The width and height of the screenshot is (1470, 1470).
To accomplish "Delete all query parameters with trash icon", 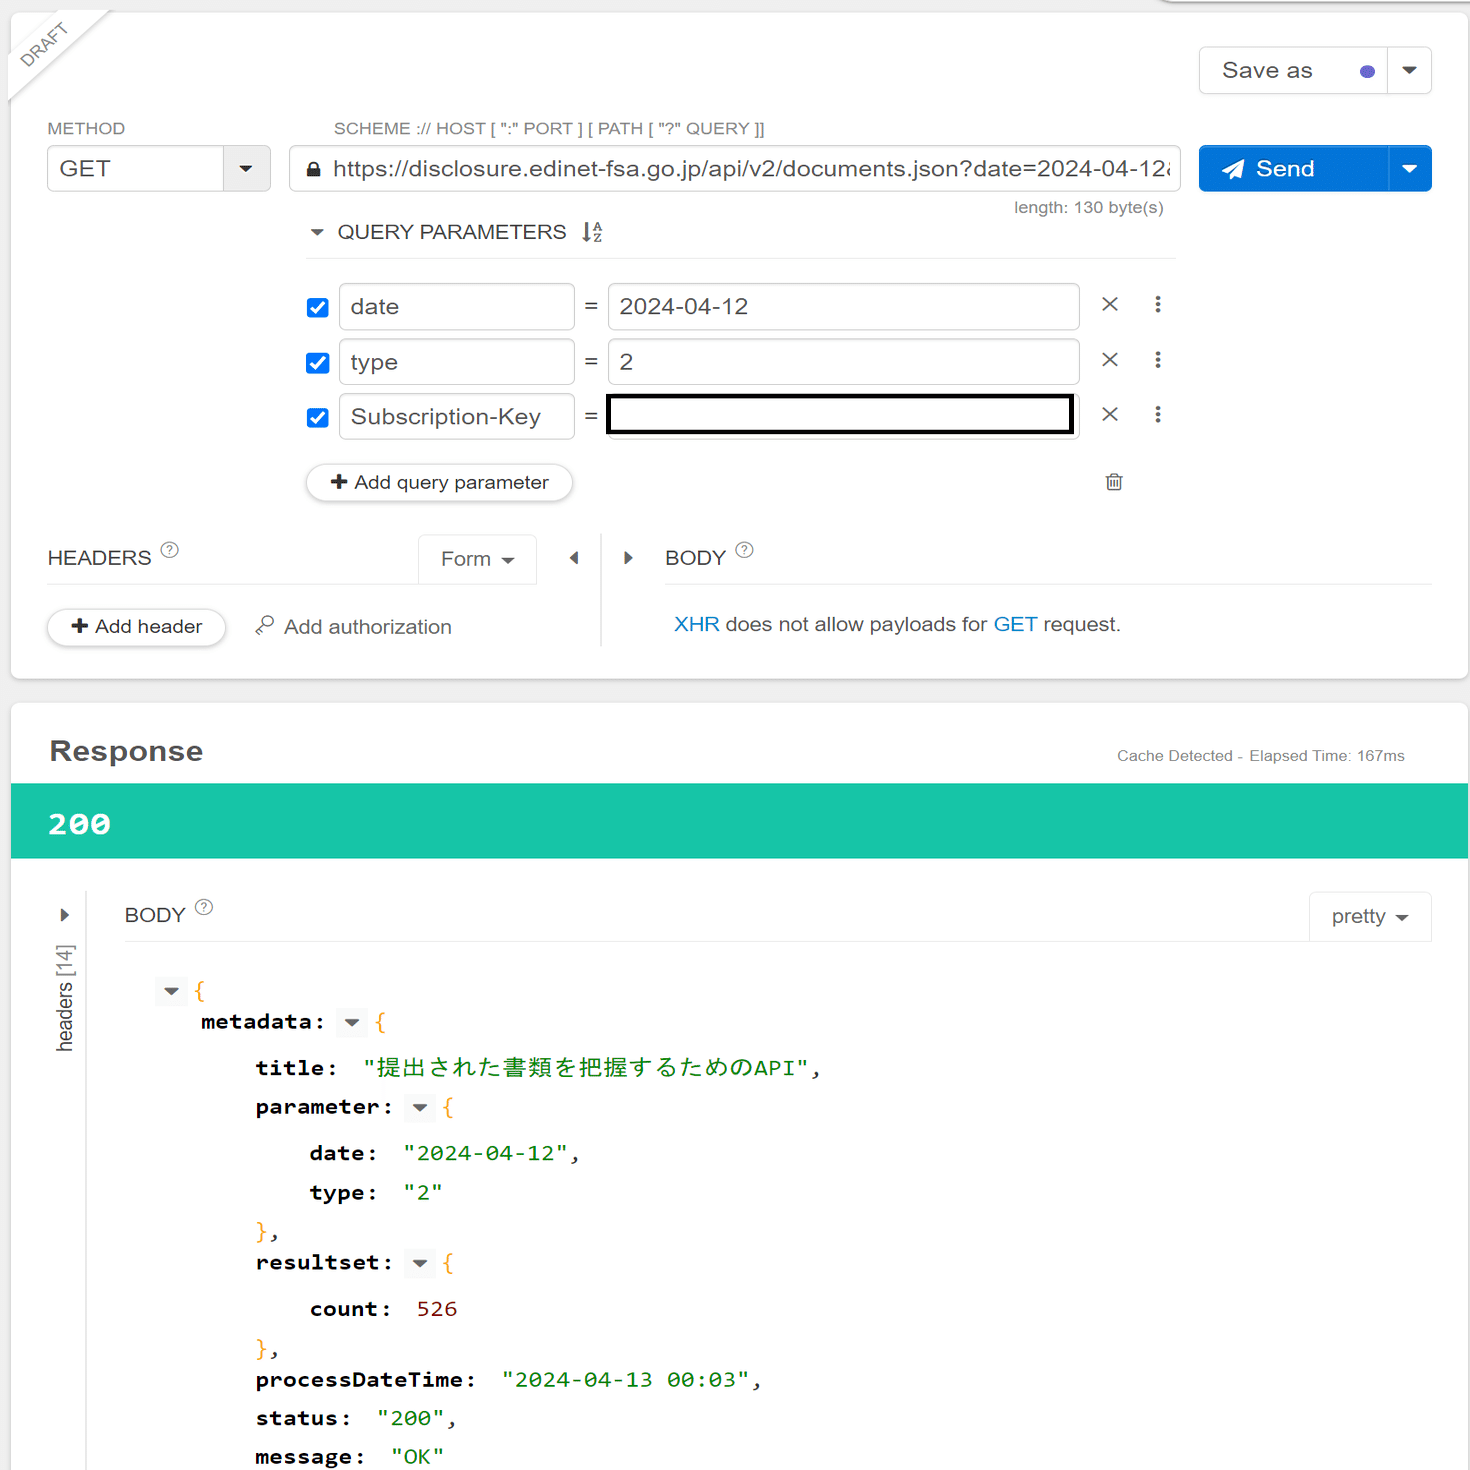I will 1114,482.
